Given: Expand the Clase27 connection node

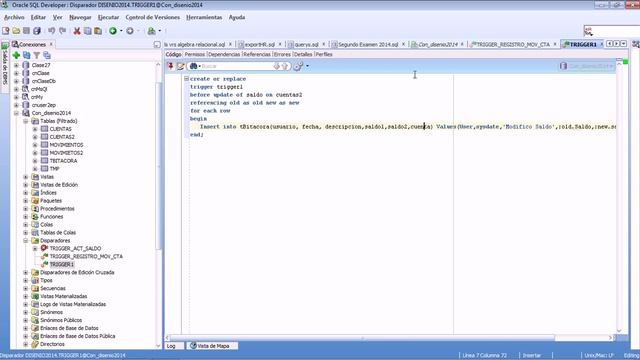Looking at the screenshot, I should coord(16,65).
